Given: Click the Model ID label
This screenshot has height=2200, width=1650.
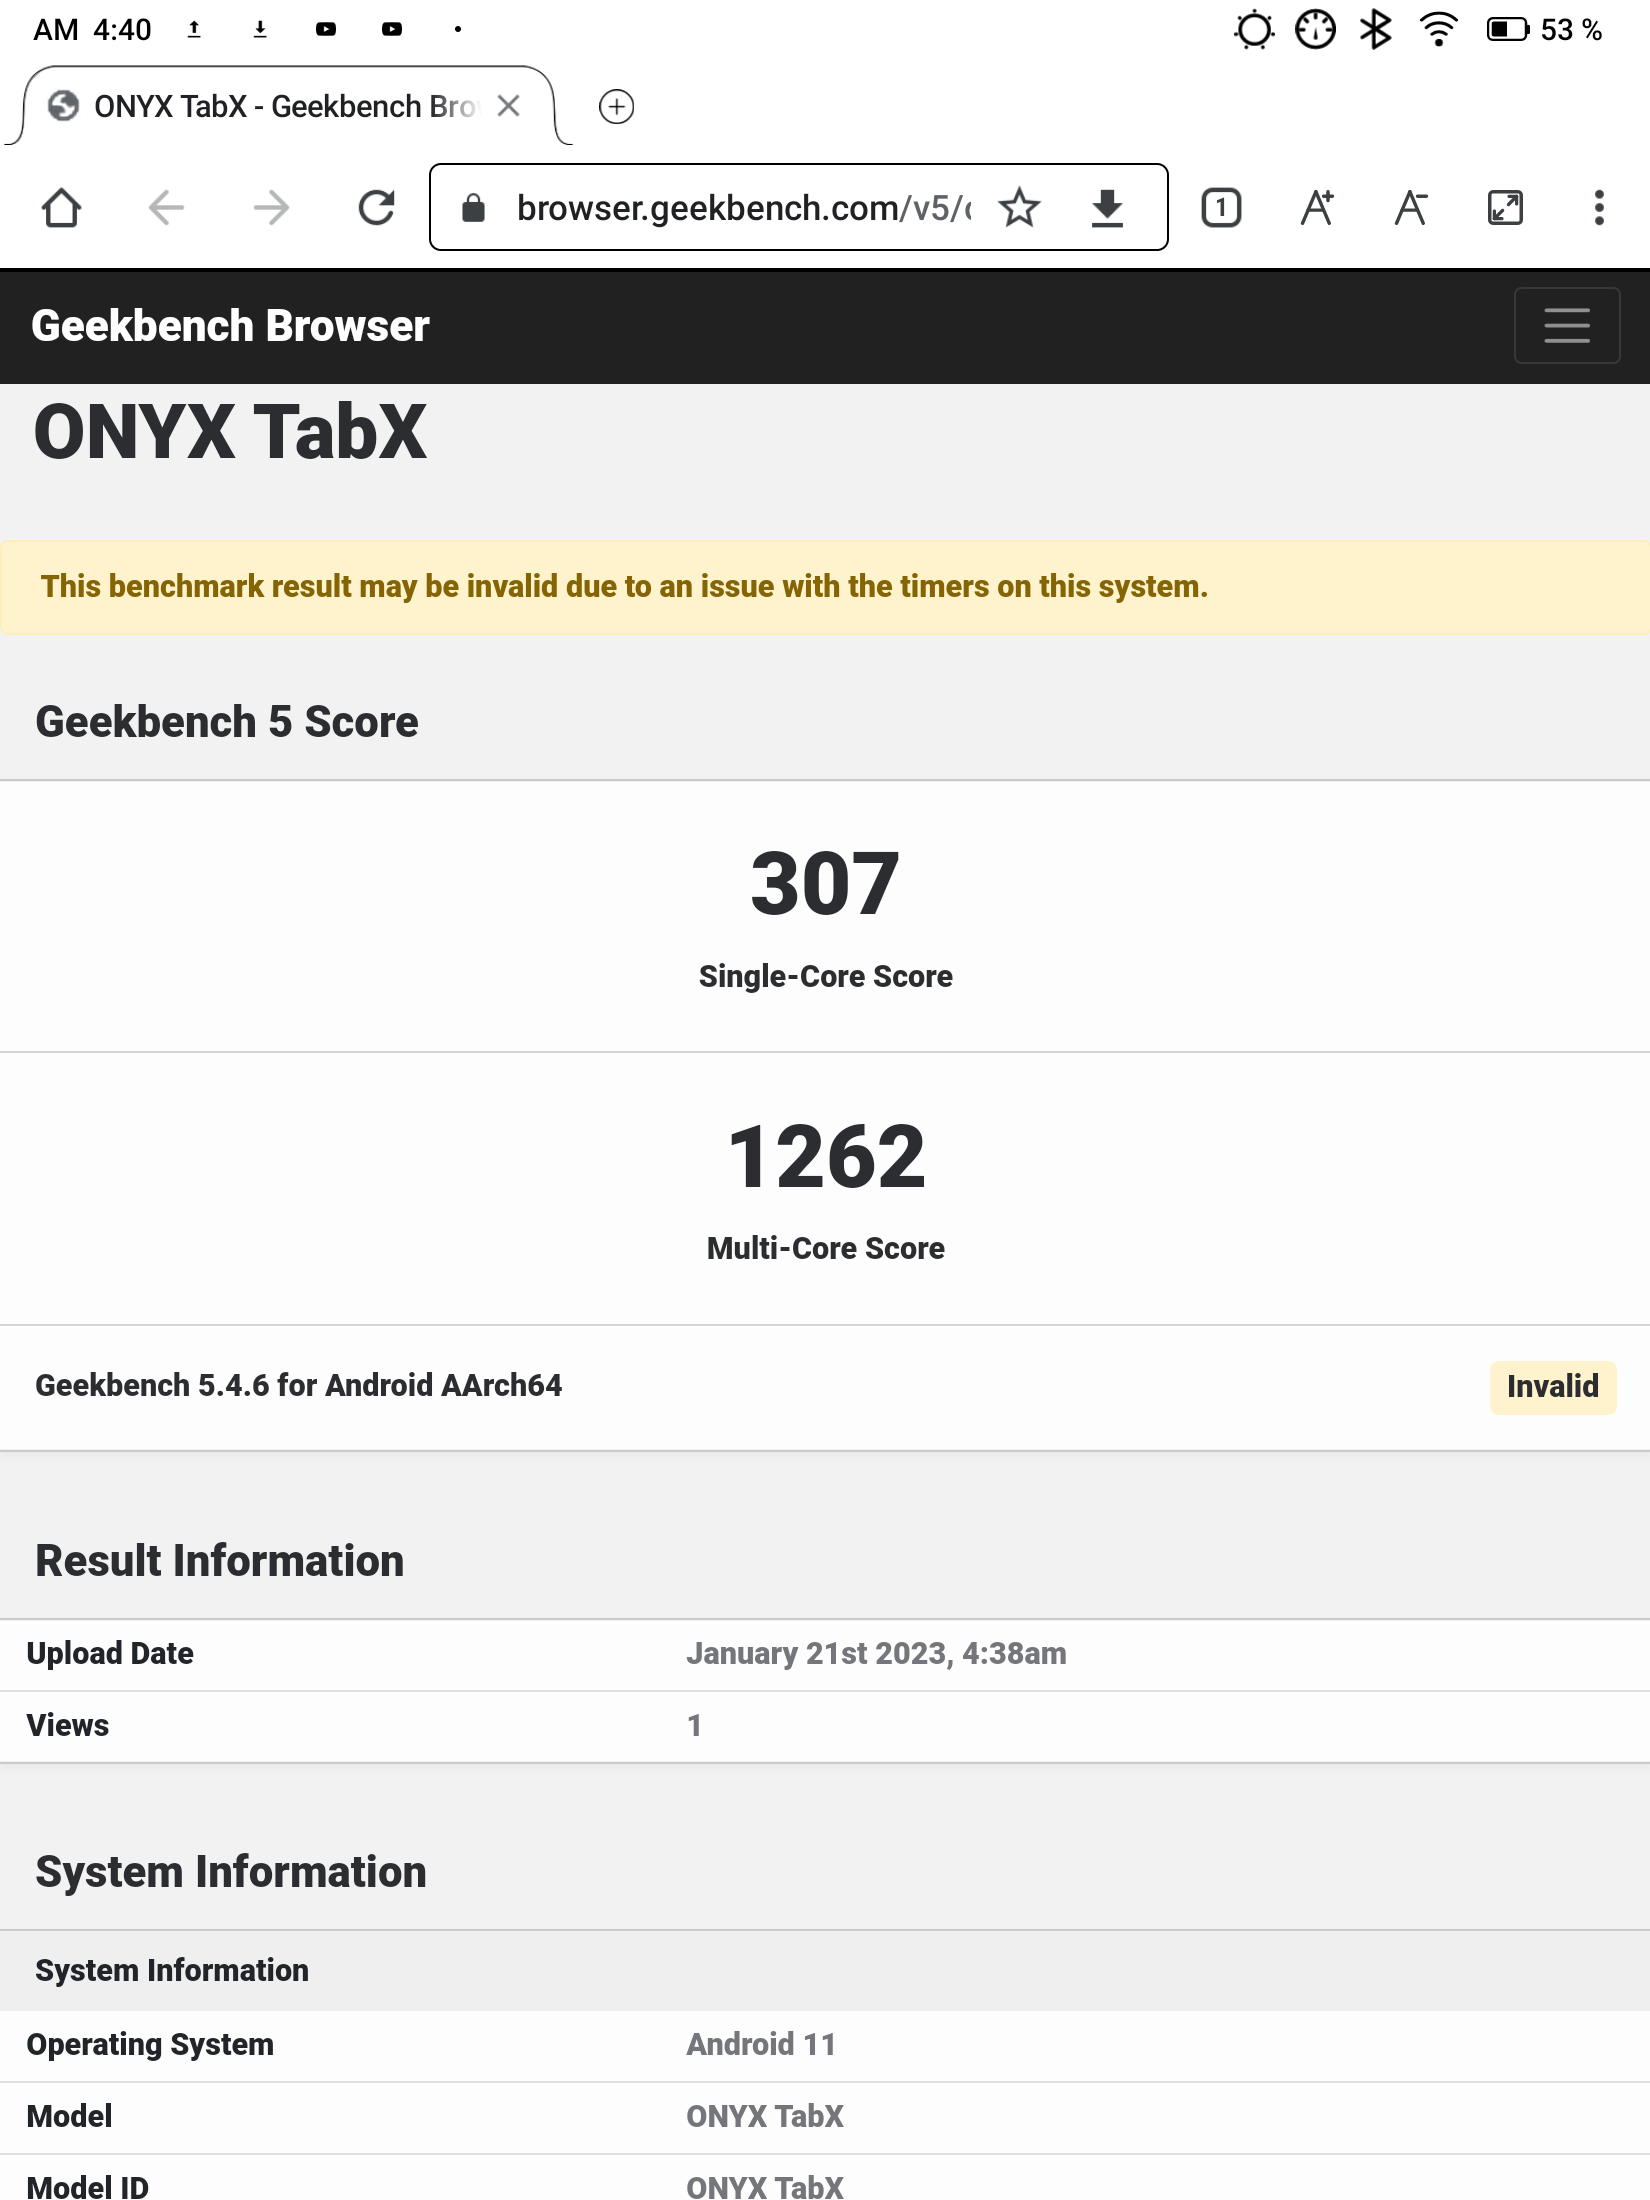Looking at the screenshot, I should 88,2187.
